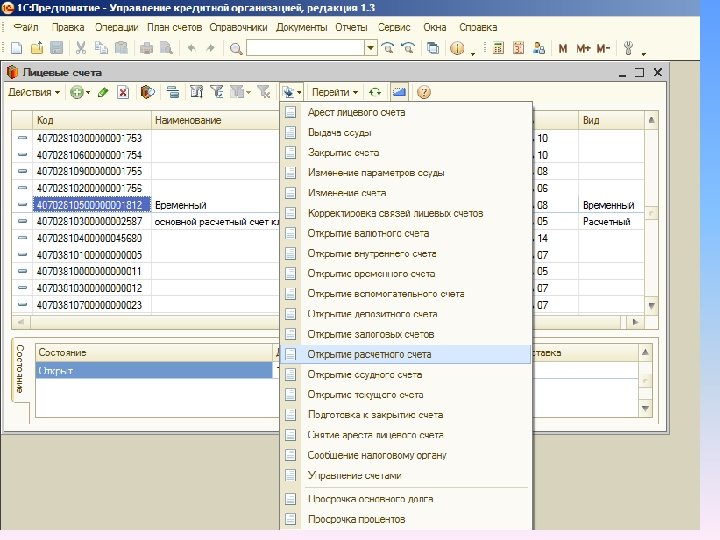The image size is (720, 540).
Task: Expand the Действия dropdown
Action: [34, 92]
